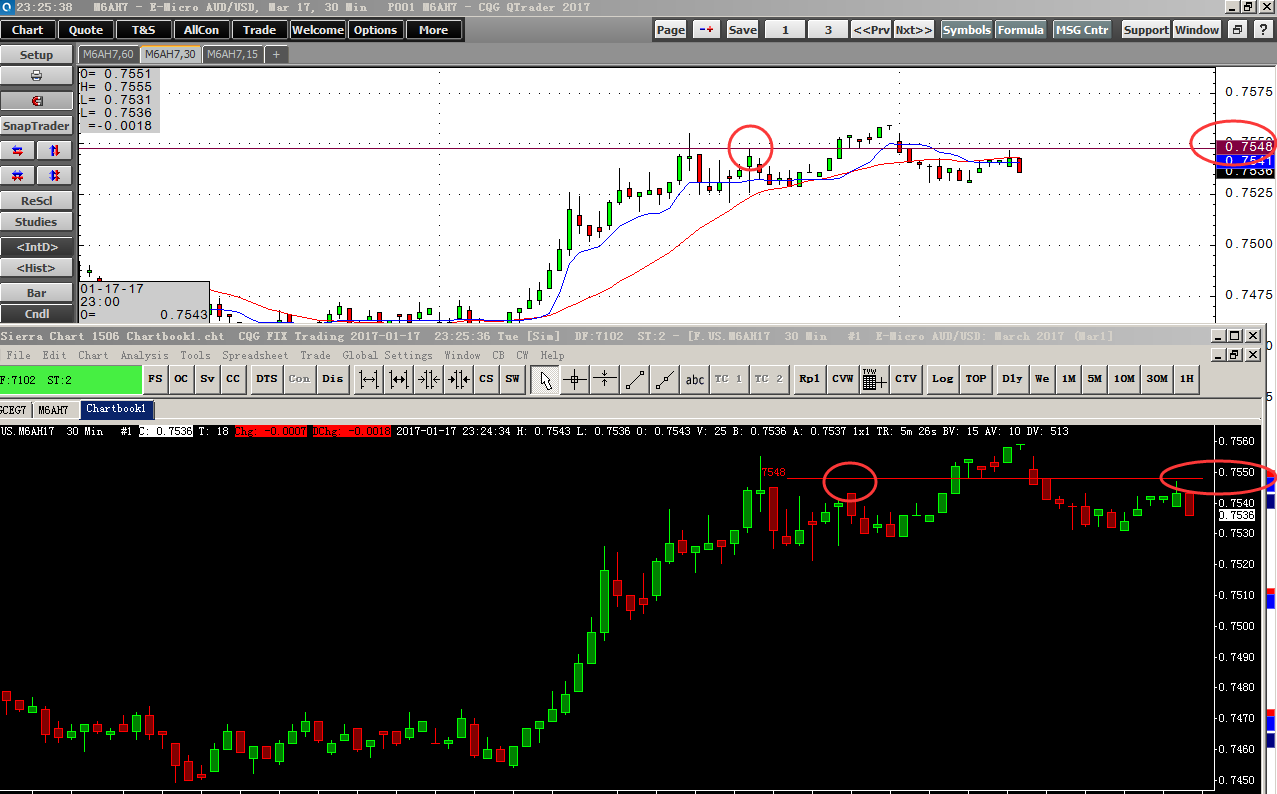Image resolution: width=1277 pixels, height=794 pixels.
Task: Open the Spreadsheet menu
Action: pos(255,355)
